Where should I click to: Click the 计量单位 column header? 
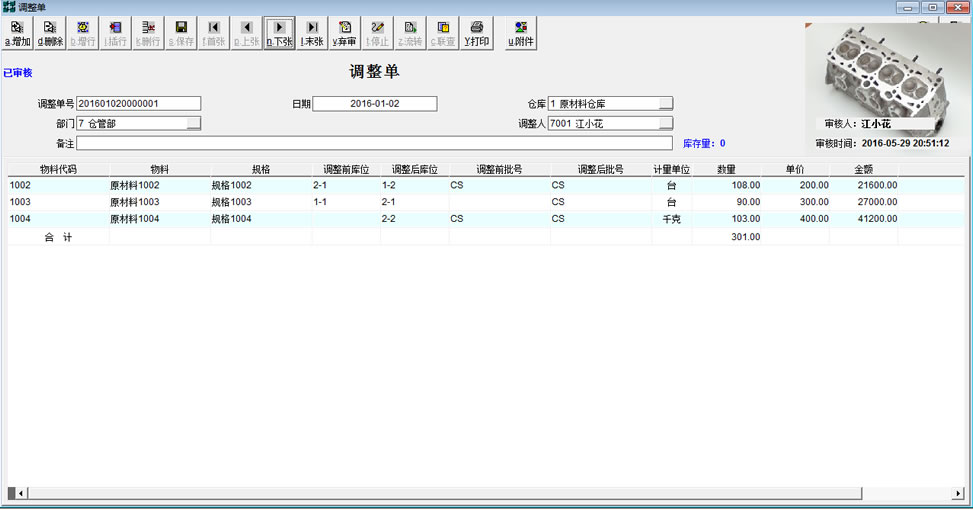click(671, 169)
